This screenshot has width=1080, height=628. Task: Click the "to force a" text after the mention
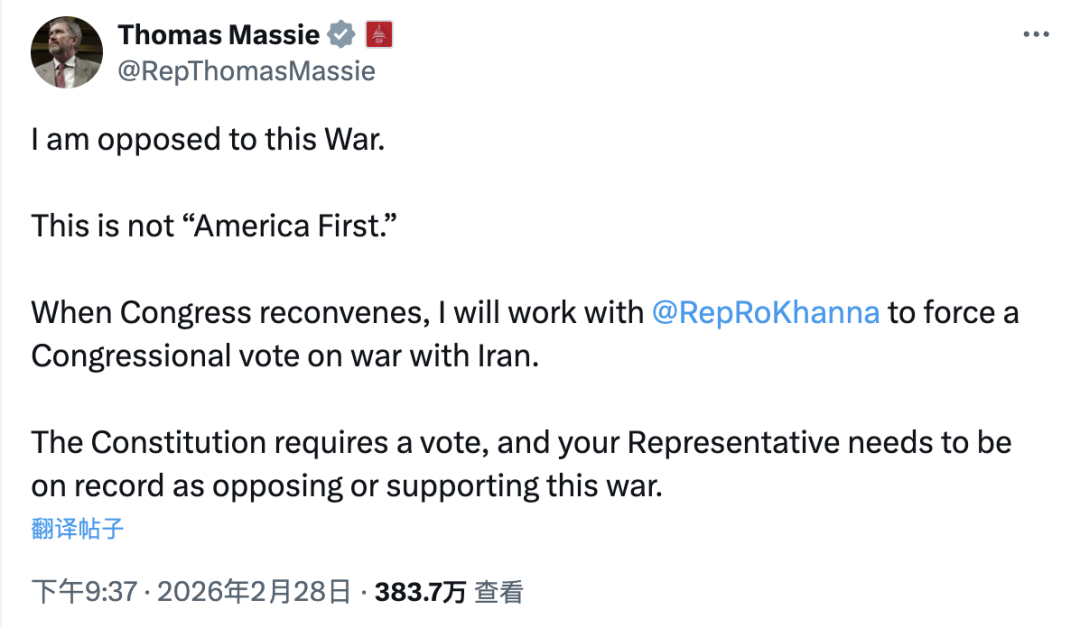coord(953,312)
